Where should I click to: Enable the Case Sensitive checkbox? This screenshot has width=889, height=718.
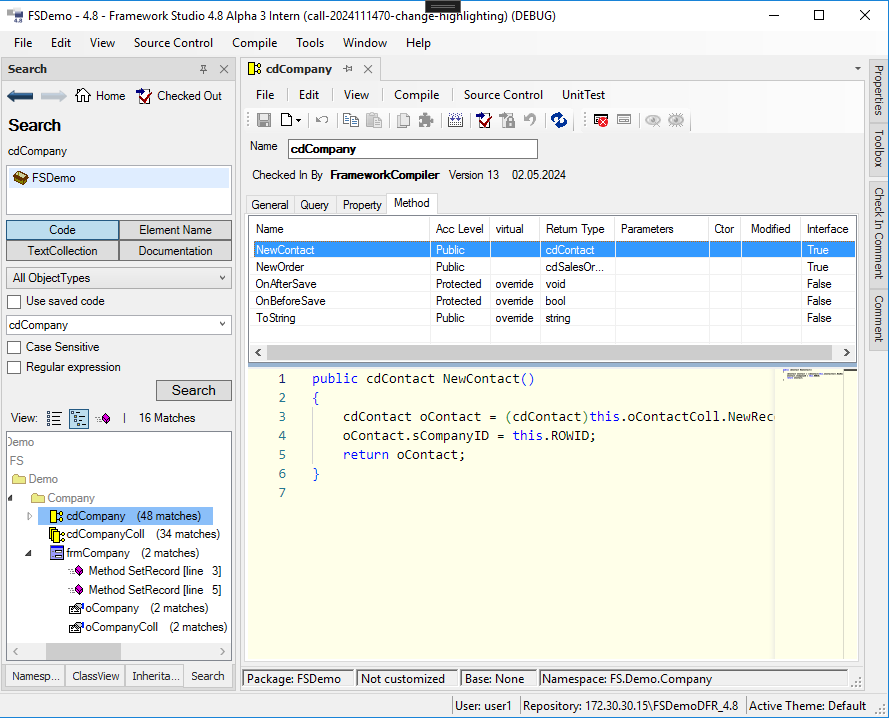pyautogui.click(x=14, y=347)
